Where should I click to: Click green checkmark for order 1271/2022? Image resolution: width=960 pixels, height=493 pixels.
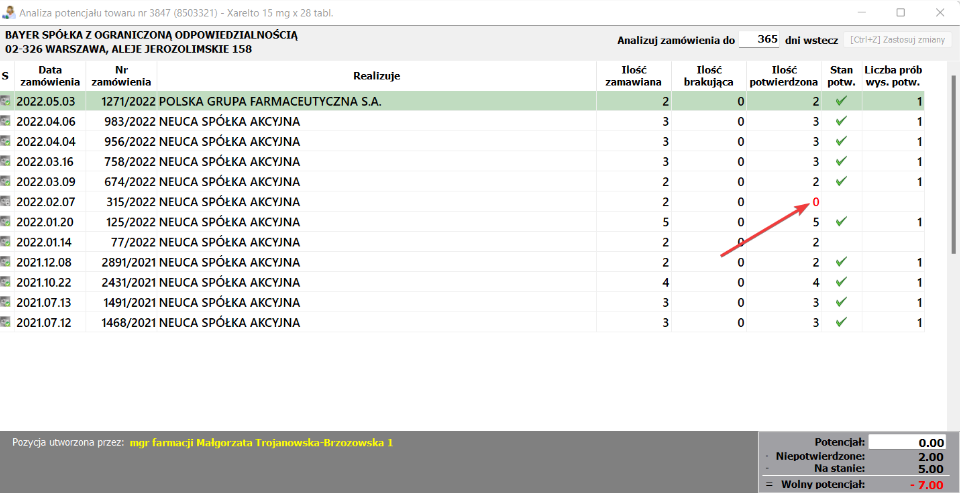[x=841, y=100]
